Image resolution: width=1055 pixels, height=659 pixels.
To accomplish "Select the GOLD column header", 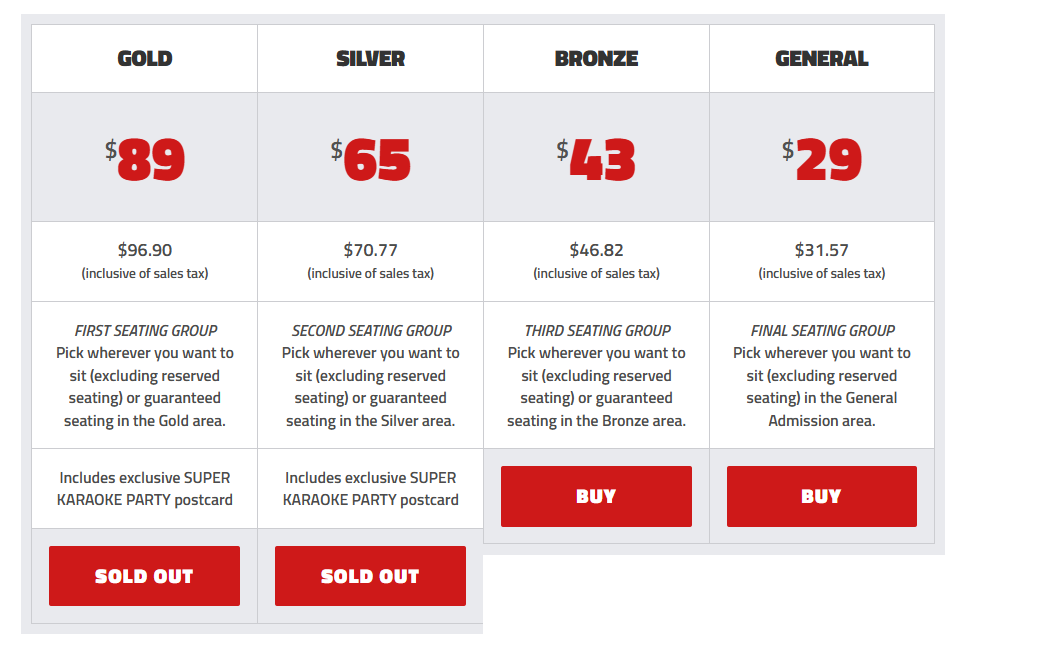I will (x=145, y=59).
